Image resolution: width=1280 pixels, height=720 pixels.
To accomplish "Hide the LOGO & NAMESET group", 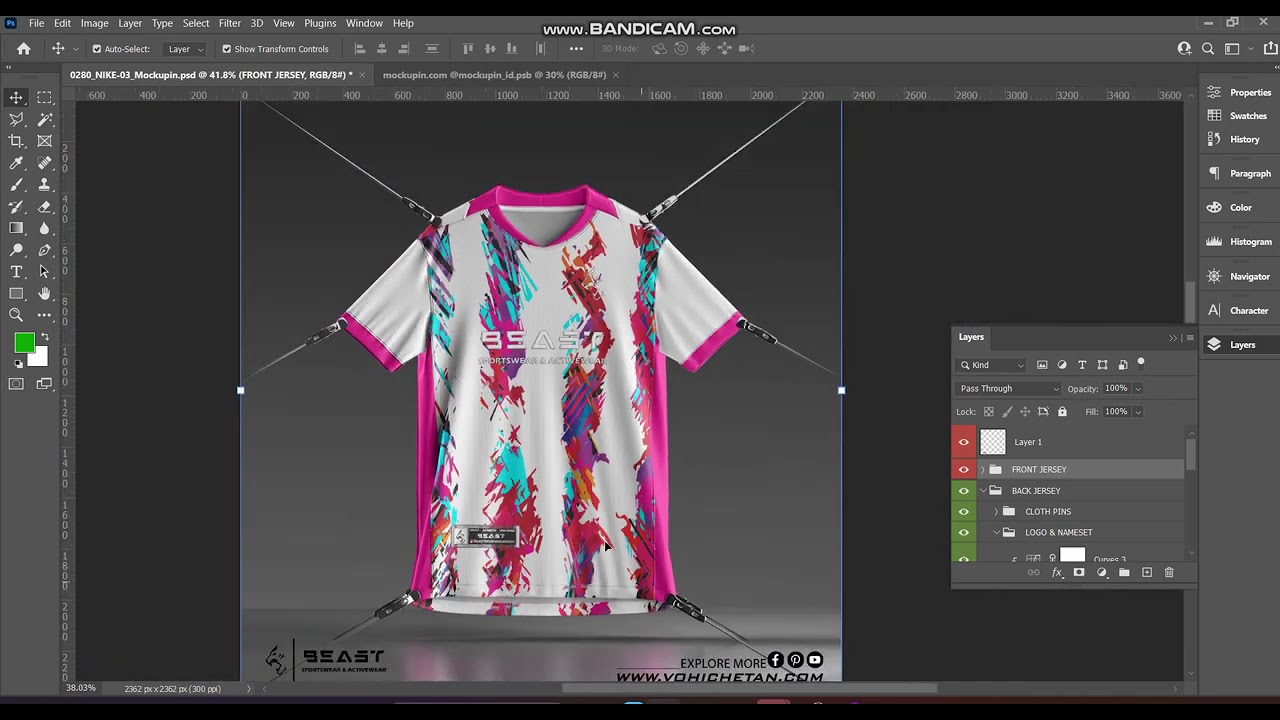I will (964, 533).
